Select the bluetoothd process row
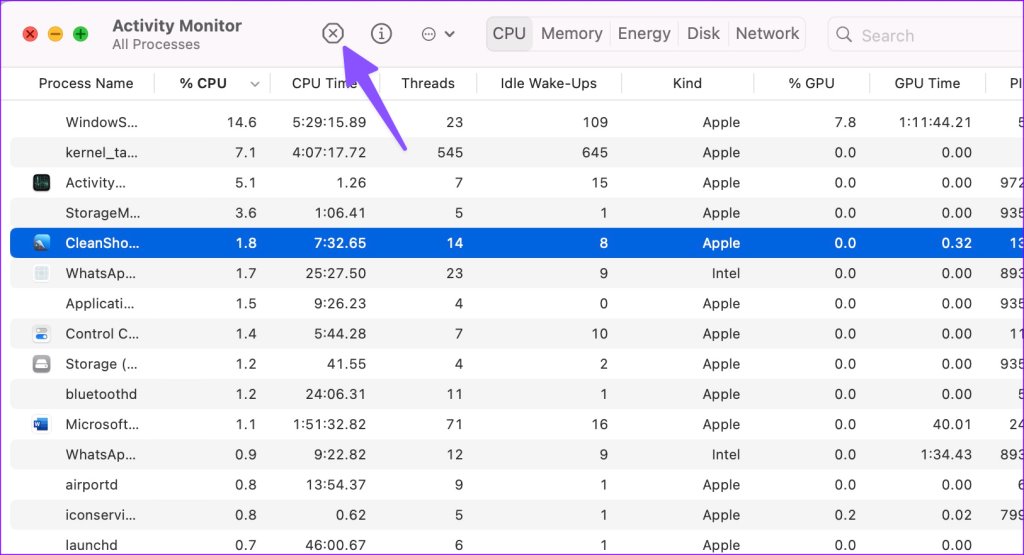 click(x=517, y=394)
